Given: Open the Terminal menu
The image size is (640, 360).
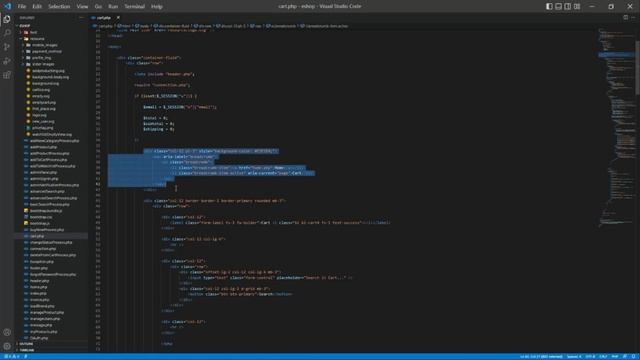Looking at the screenshot, I should [x=135, y=7].
